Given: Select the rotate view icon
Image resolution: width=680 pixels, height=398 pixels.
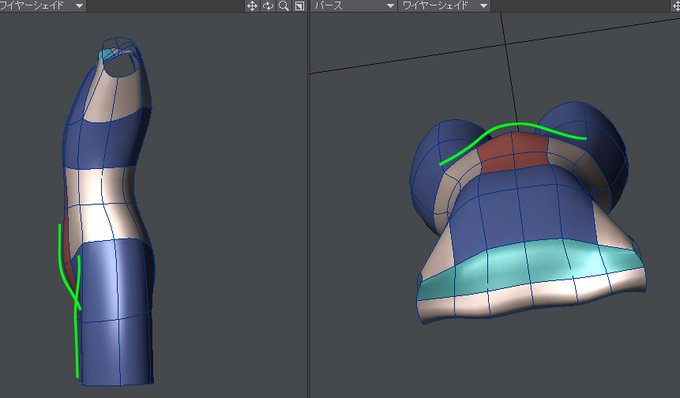Looking at the screenshot, I should pyautogui.click(x=268, y=6).
